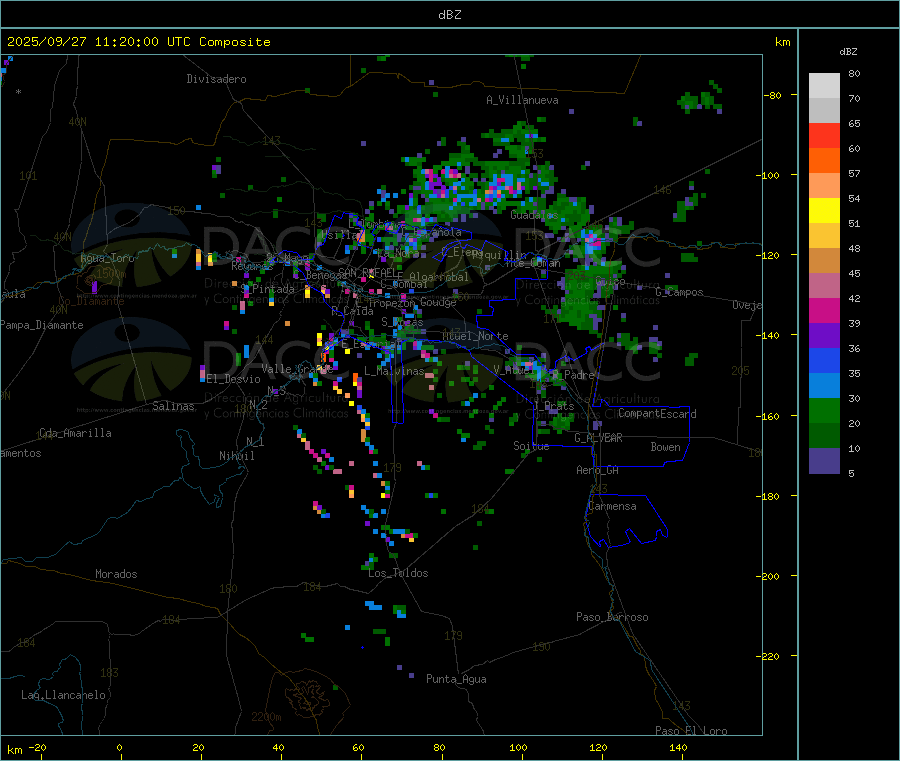Click the Lag.Llancanelo place label
Image resolution: width=900 pixels, height=761 pixels.
63,695
